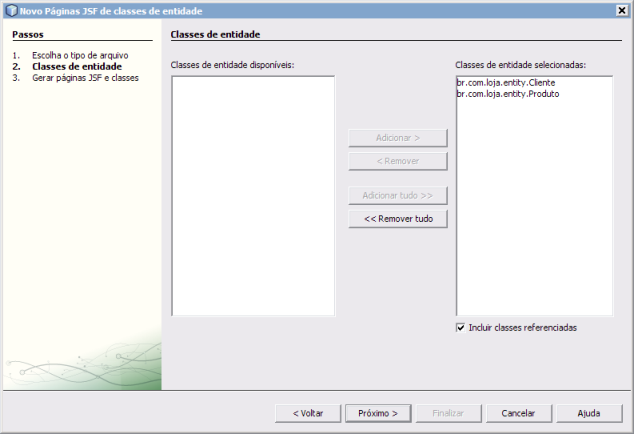Advance with the Próximo > button
The width and height of the screenshot is (634, 434).
(378, 412)
